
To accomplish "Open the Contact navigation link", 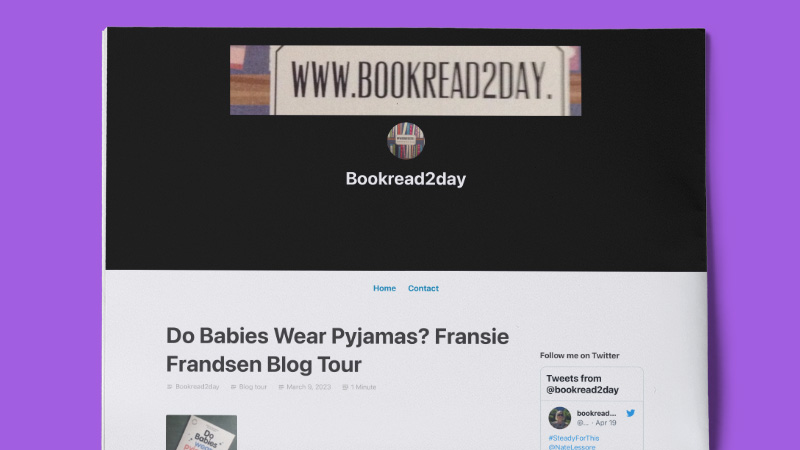I will coord(423,288).
